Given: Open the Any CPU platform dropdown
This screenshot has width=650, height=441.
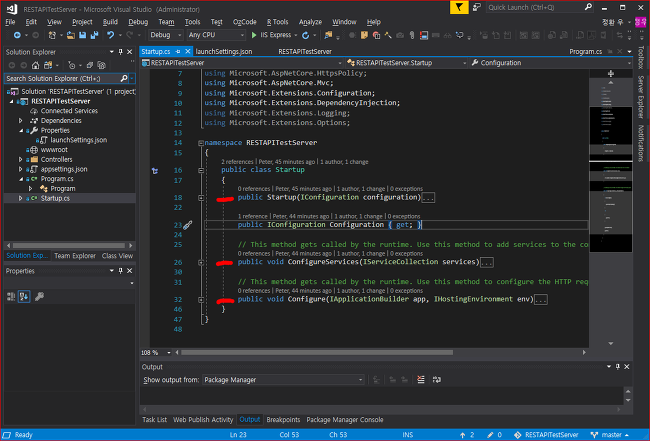Looking at the screenshot, I should [216, 35].
